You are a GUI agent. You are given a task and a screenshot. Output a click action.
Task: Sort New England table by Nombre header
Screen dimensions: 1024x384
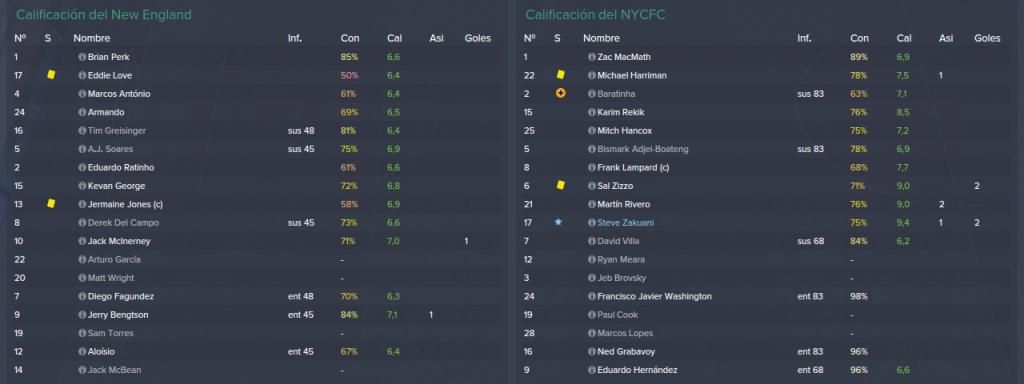(x=91, y=39)
